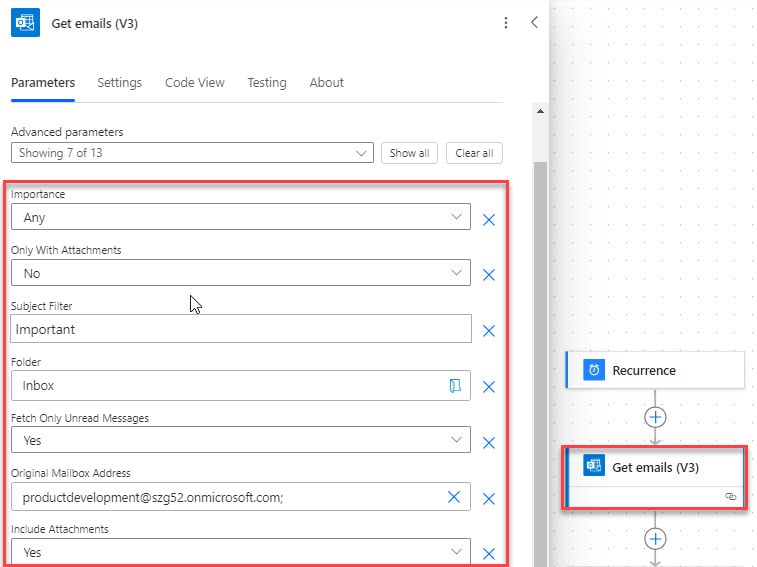Open the Code View tab
This screenshot has height=567, width=757.
[x=195, y=83]
